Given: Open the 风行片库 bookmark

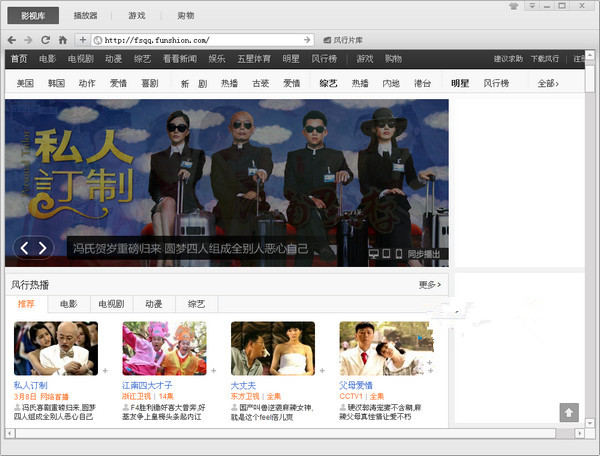Looking at the screenshot, I should 344,40.
